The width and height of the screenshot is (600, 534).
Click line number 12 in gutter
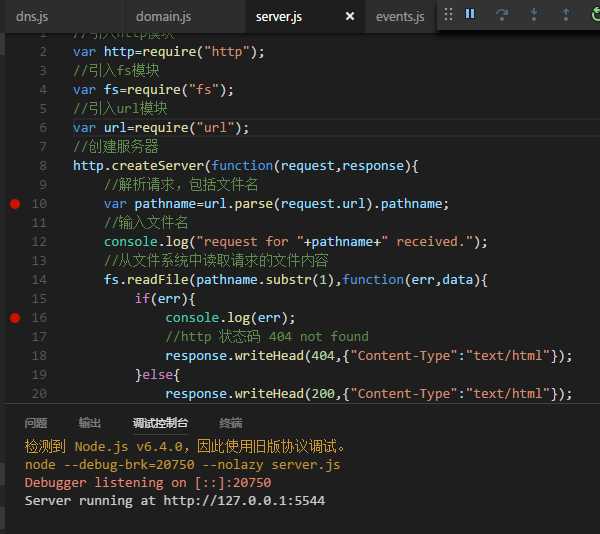click(x=39, y=241)
